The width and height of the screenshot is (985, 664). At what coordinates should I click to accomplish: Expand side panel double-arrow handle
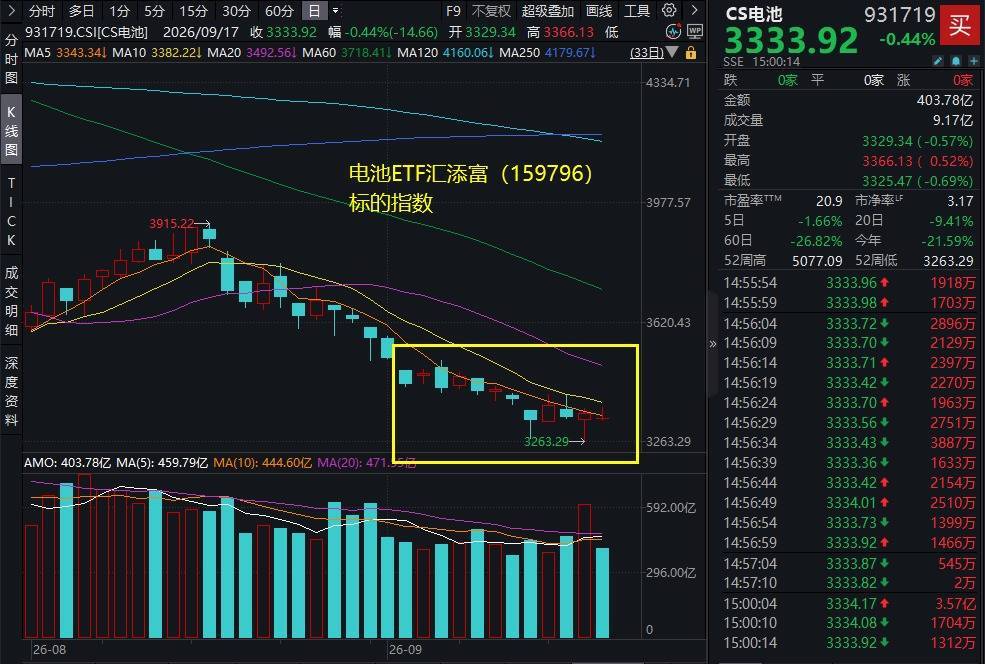coord(712,344)
